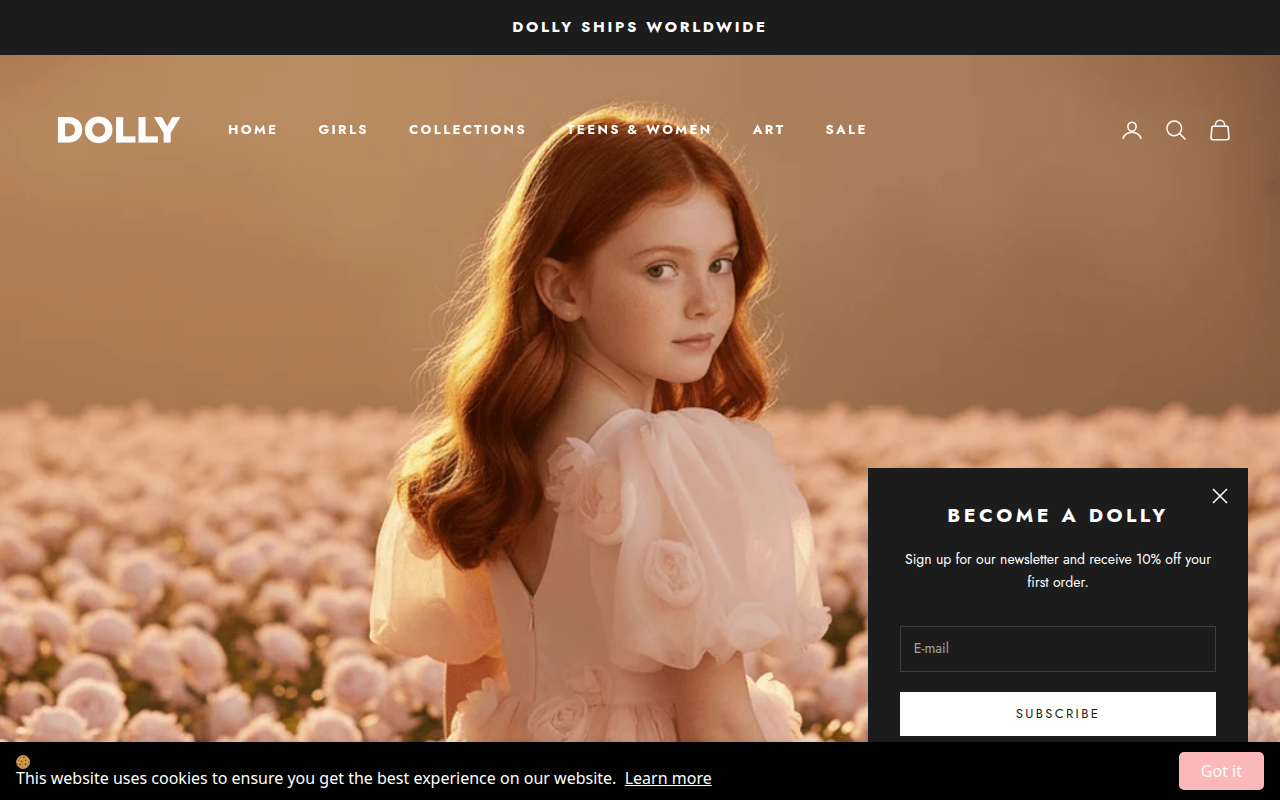Click the newsletter E-mail field

[x=1058, y=649]
